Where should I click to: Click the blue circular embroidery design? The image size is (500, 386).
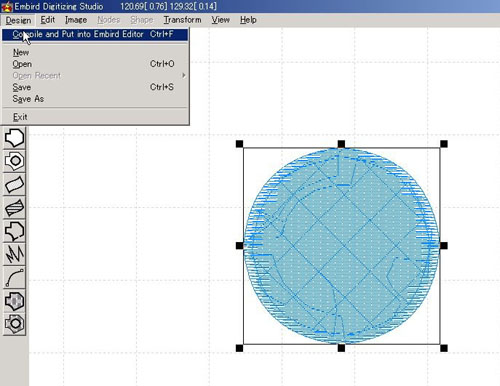coord(342,246)
